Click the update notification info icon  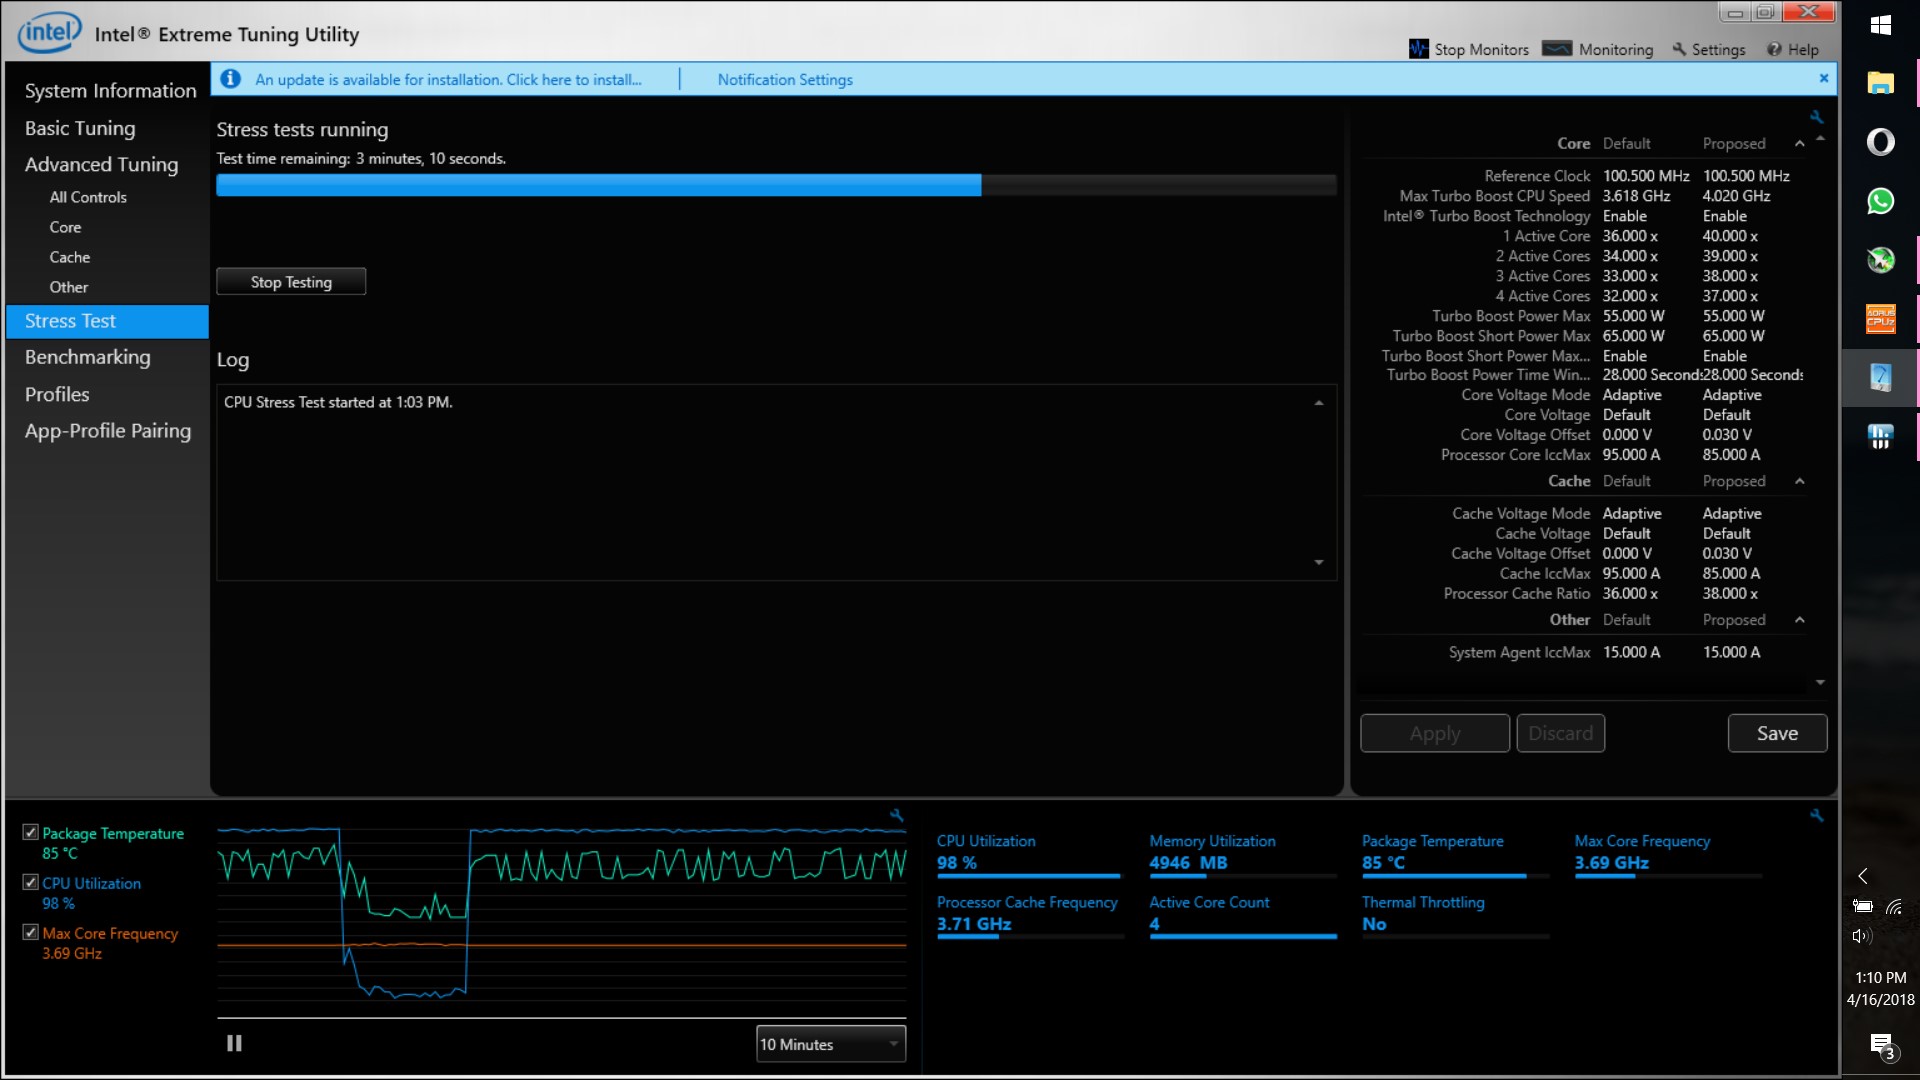(231, 79)
